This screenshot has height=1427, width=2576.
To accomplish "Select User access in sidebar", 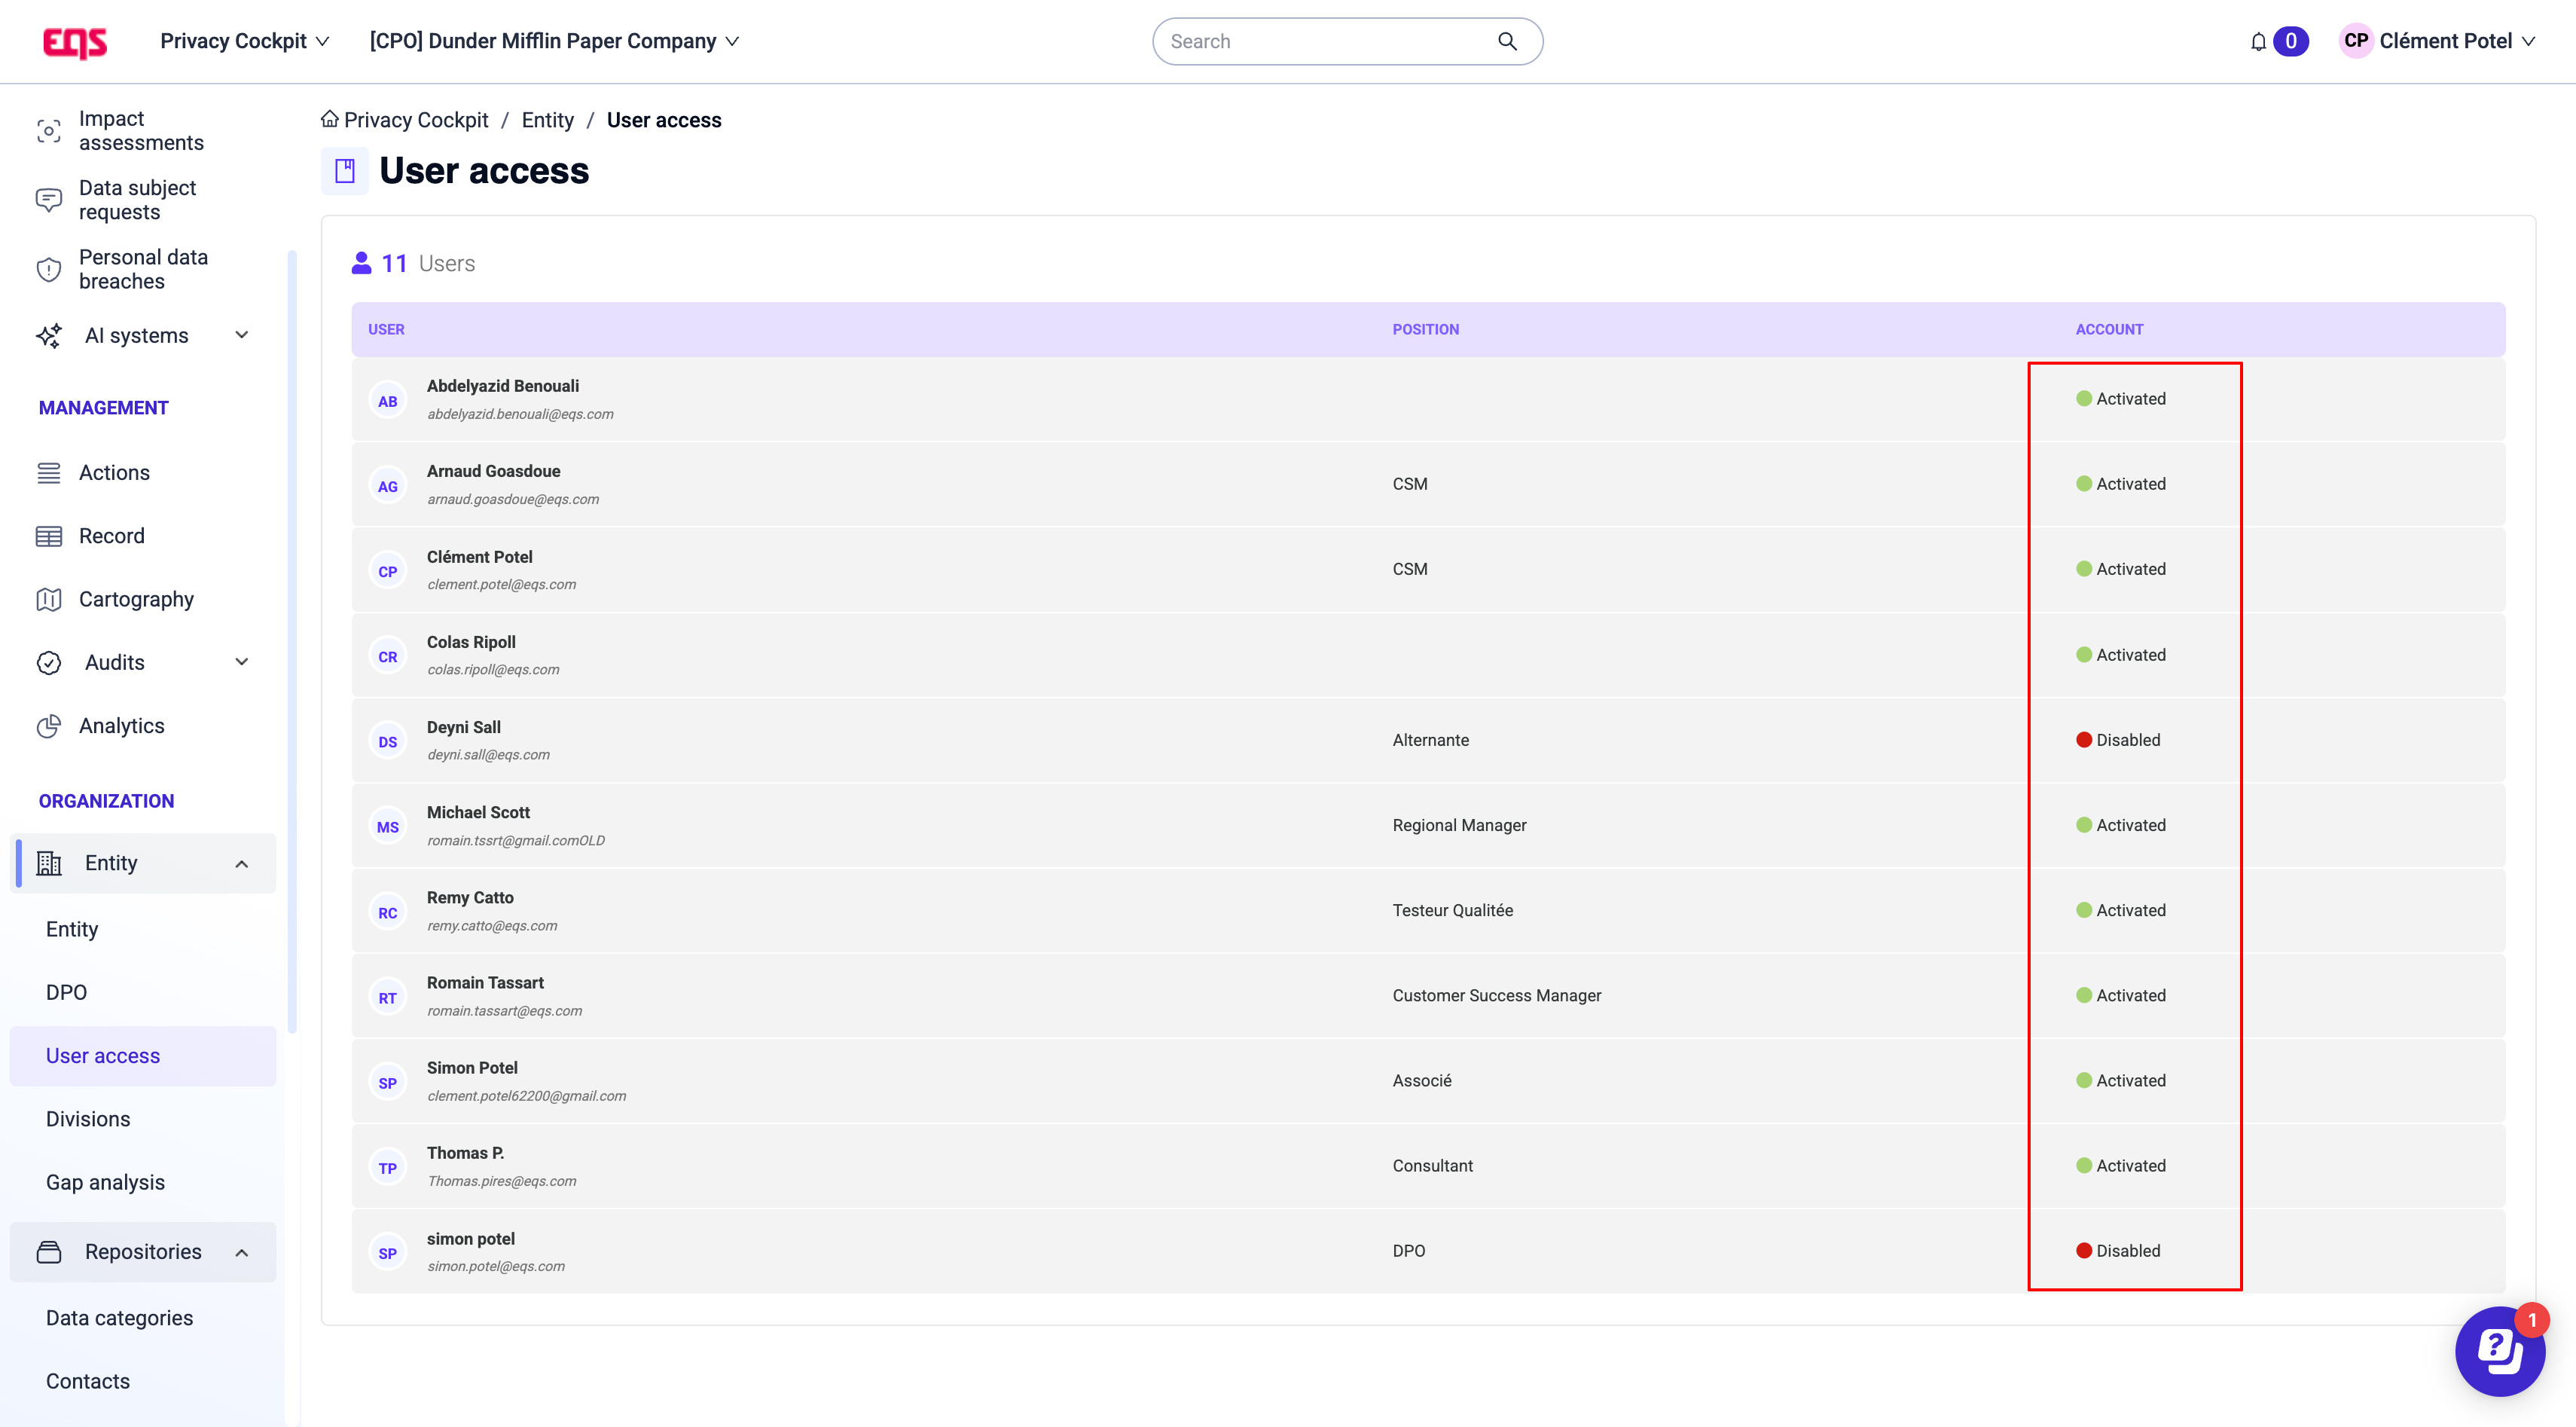I will [x=143, y=1056].
